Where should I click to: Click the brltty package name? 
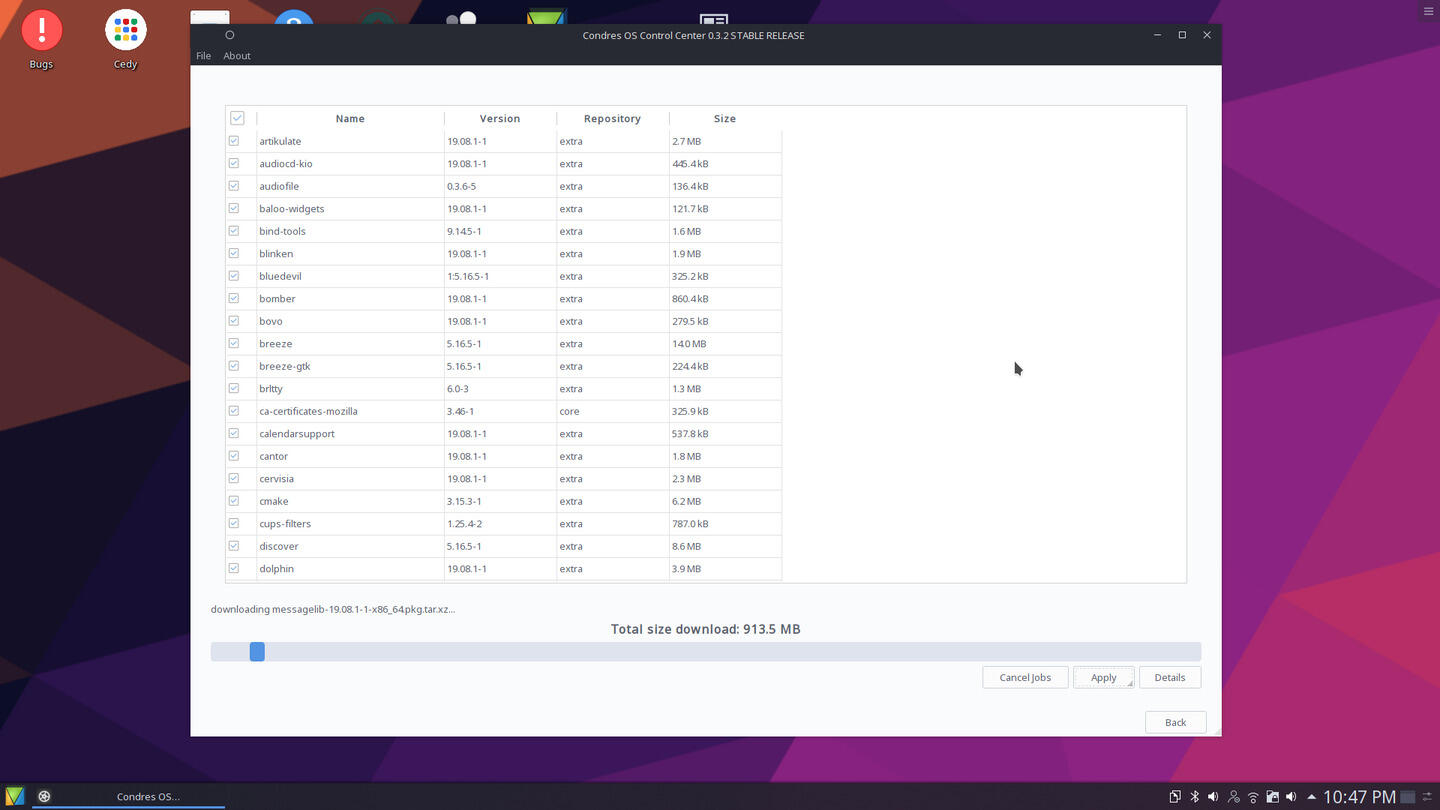point(271,389)
